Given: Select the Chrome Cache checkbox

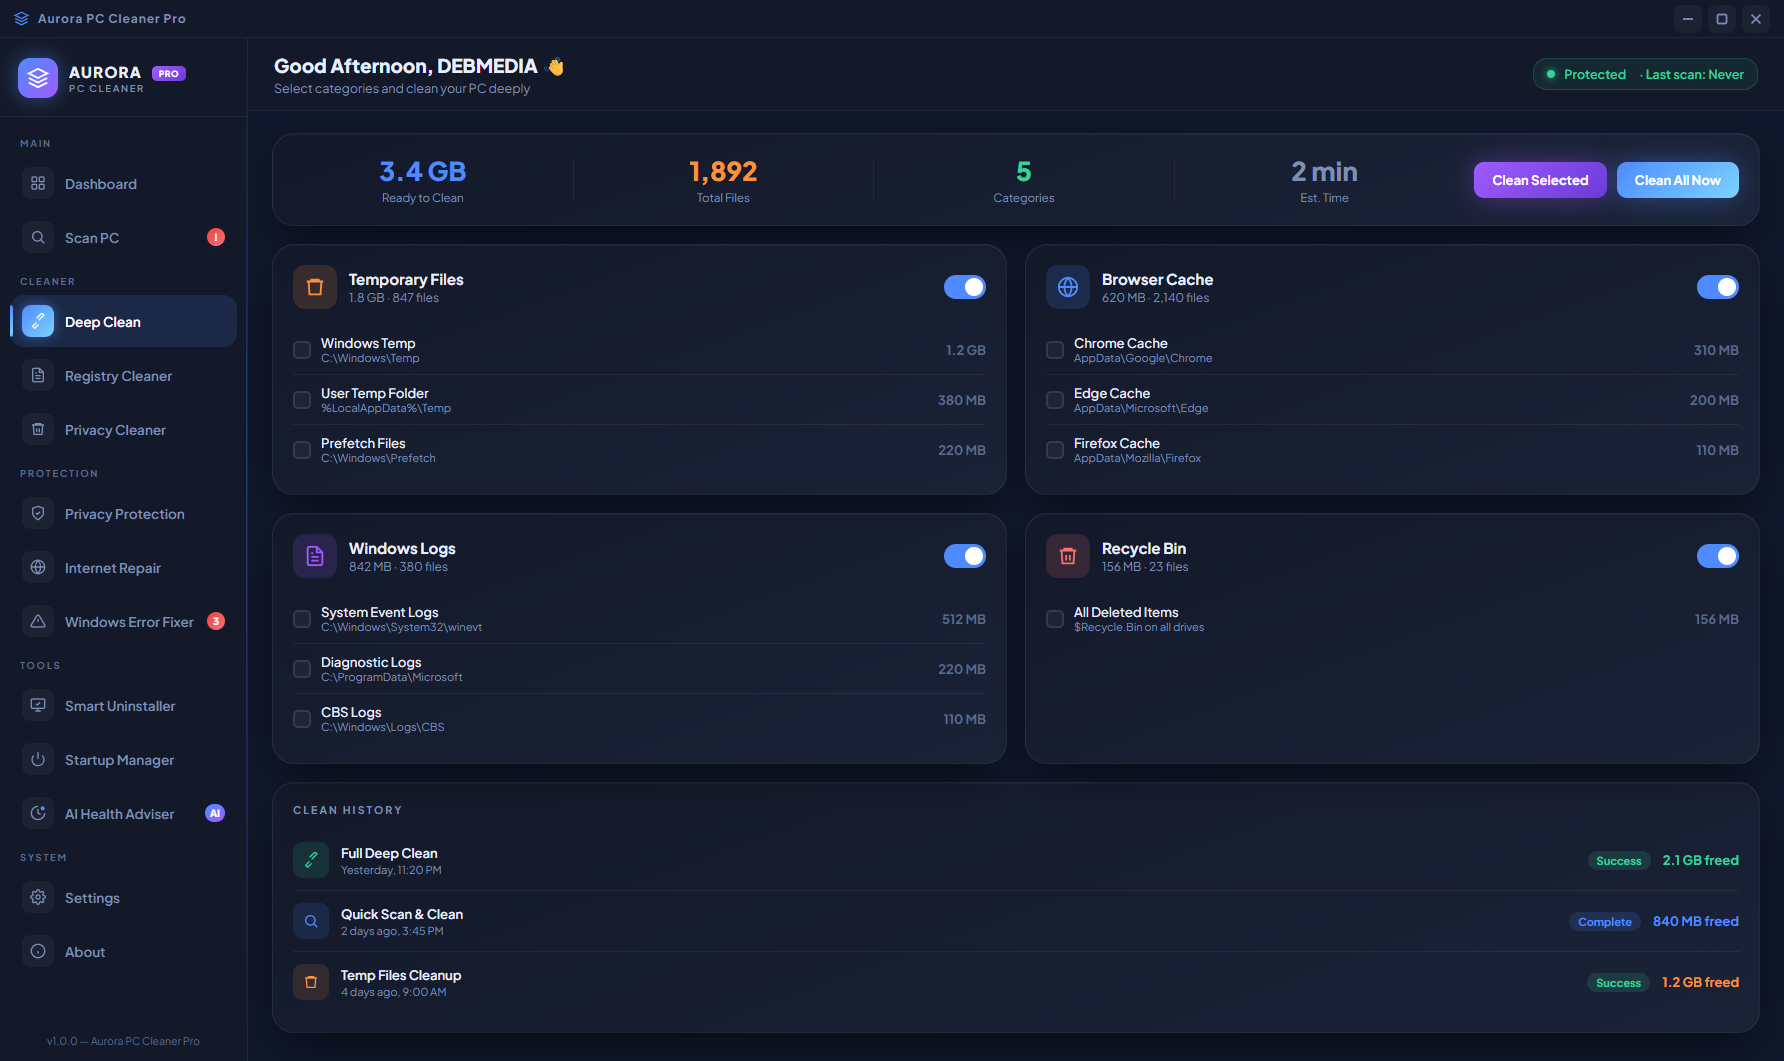Looking at the screenshot, I should pos(1055,350).
